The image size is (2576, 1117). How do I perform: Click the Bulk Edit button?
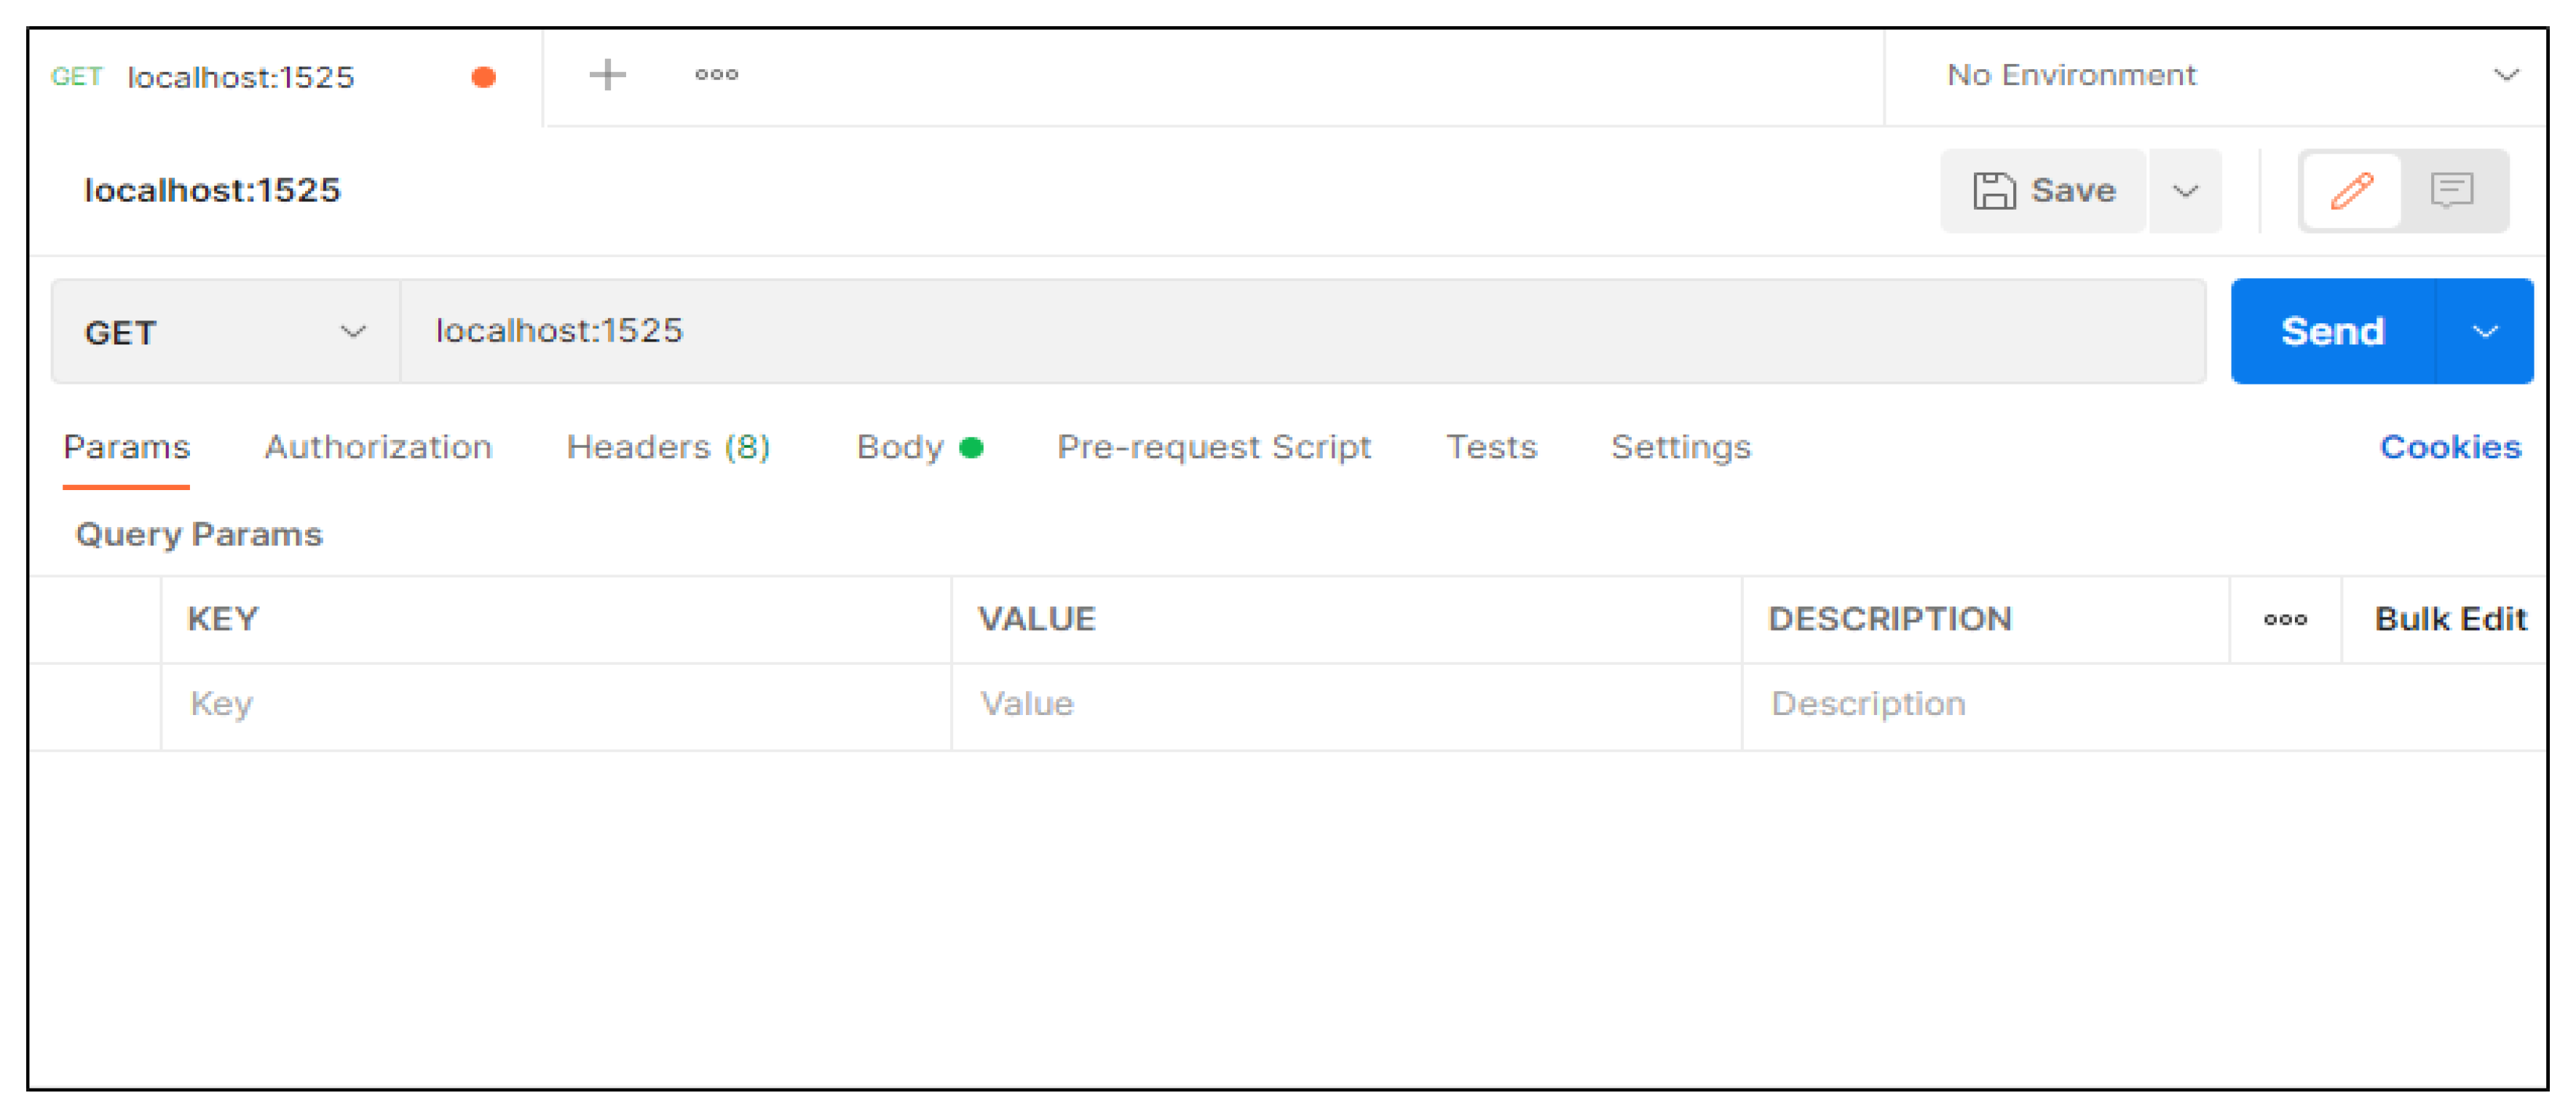[x=2449, y=620]
